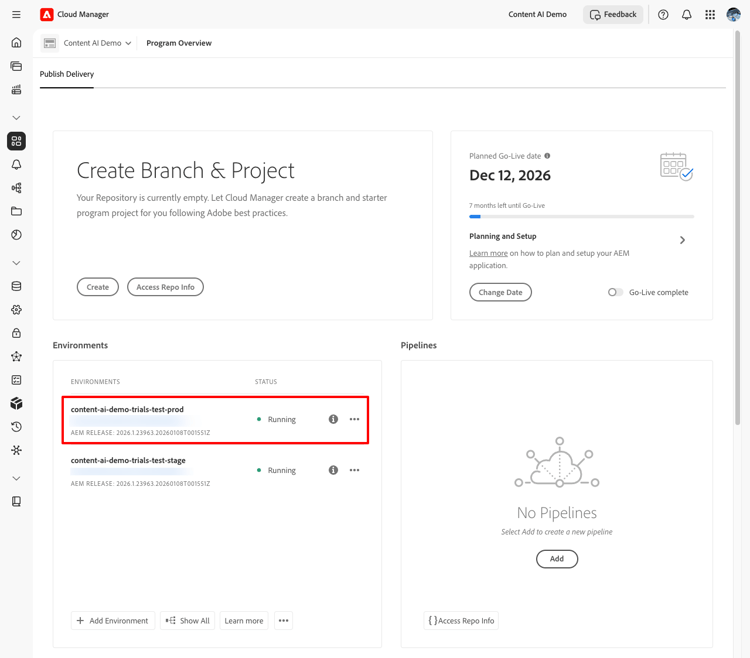Screen dimensions: 750x658
Task: Click the Go-Live progress bar
Action: tap(582, 217)
